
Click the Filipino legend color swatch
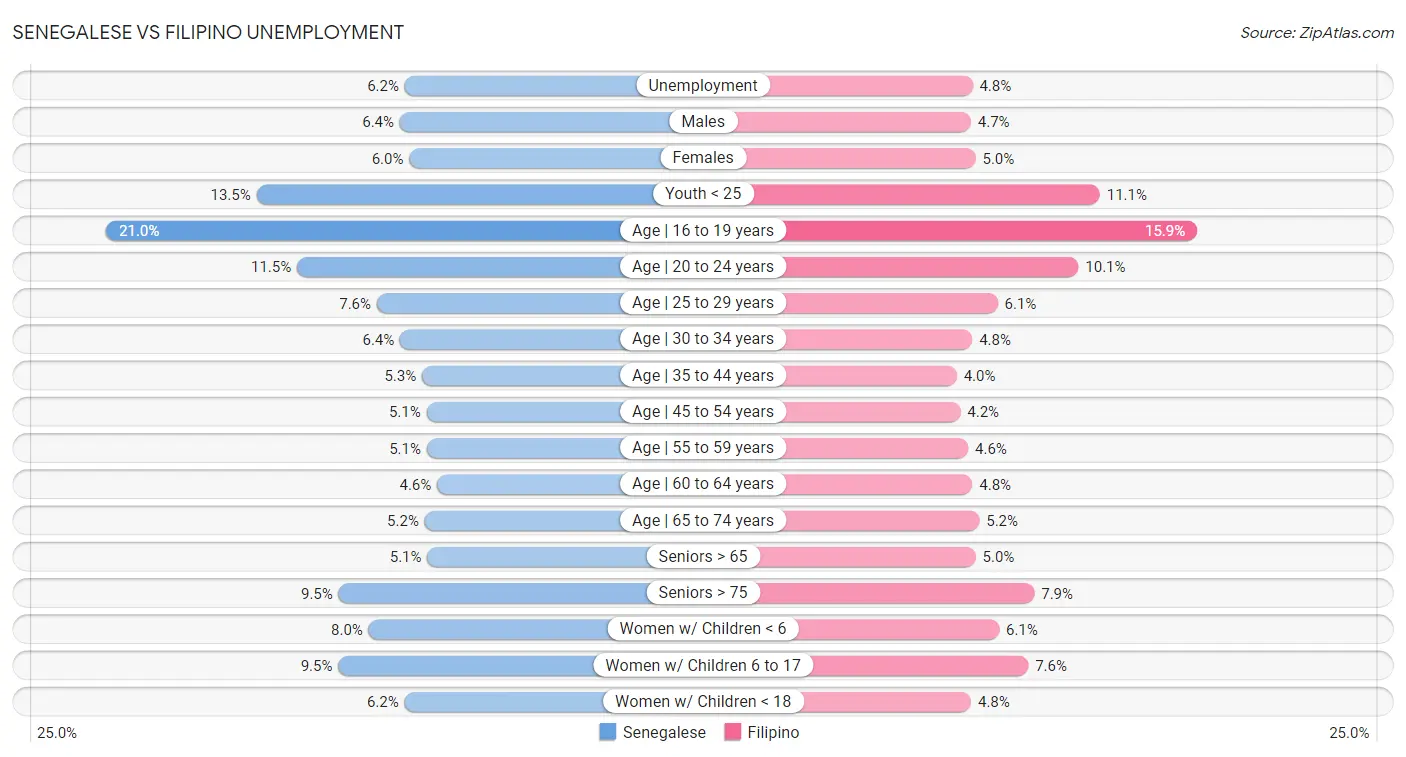point(733,732)
